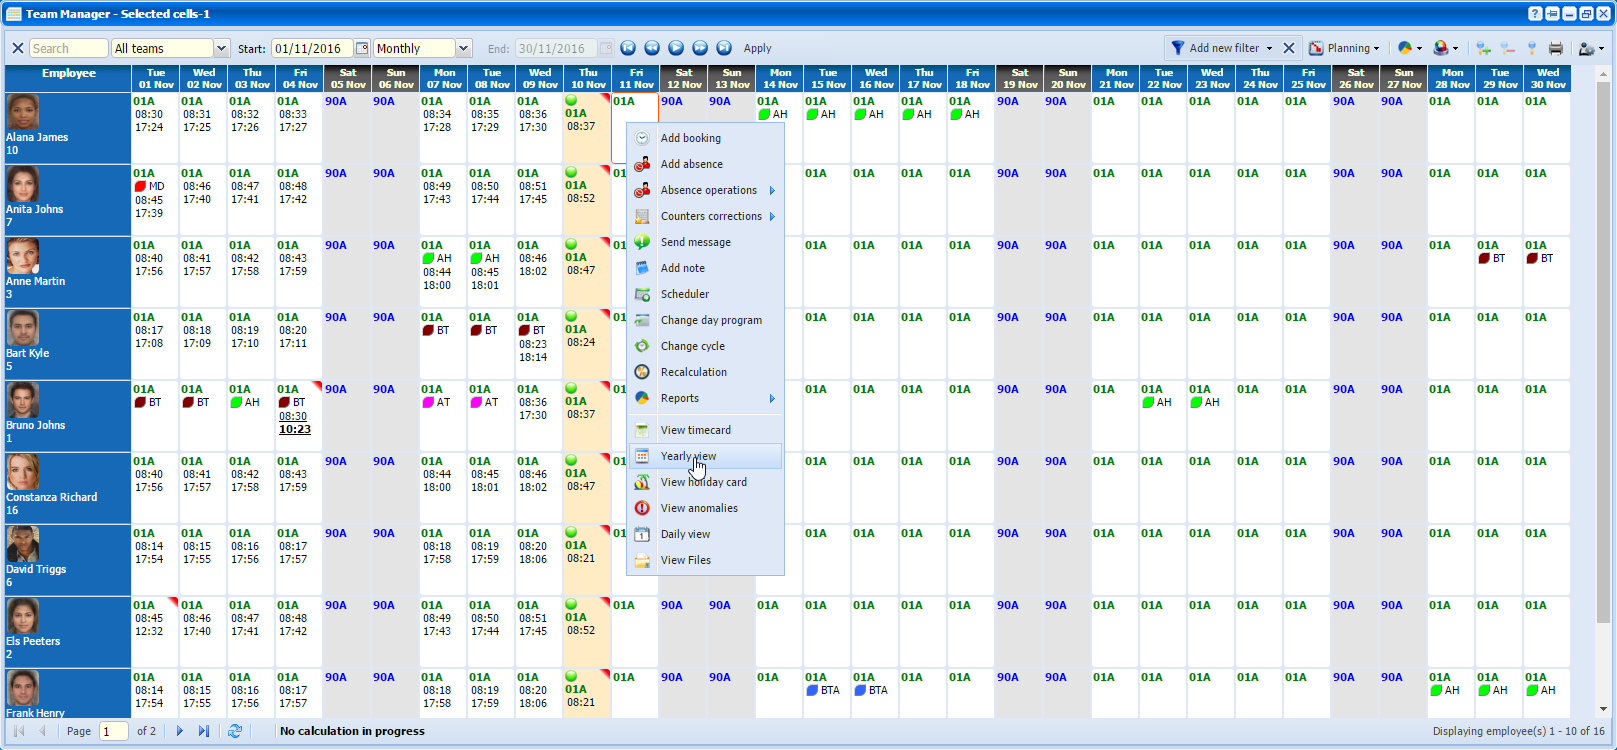Image resolution: width=1617 pixels, height=750 pixels.
Task: Click the add pin icon with green plus
Action: click(1483, 48)
